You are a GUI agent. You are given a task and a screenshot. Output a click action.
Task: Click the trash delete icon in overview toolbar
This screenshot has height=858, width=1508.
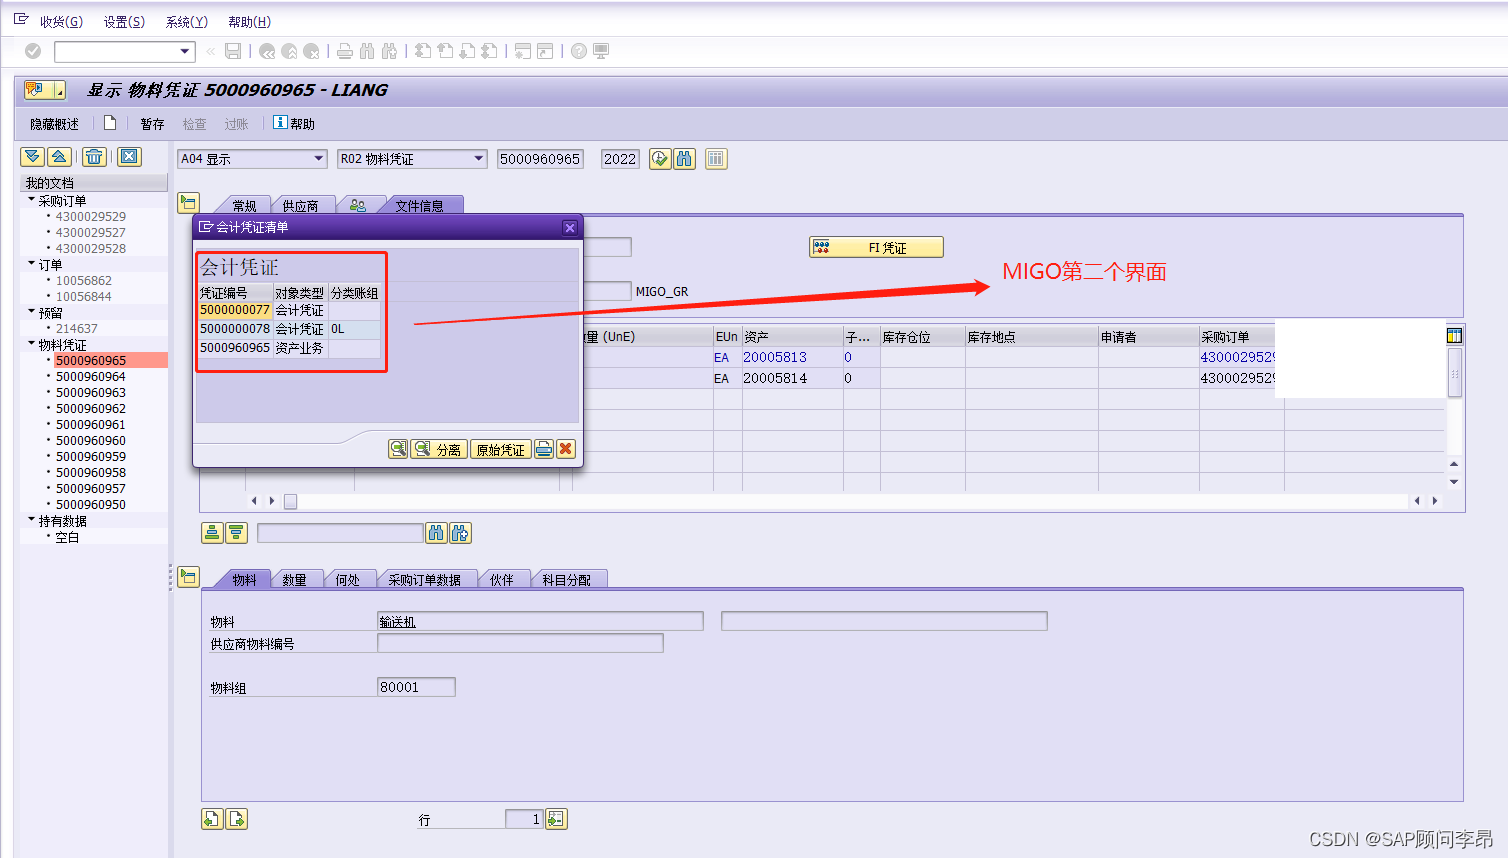coord(94,157)
